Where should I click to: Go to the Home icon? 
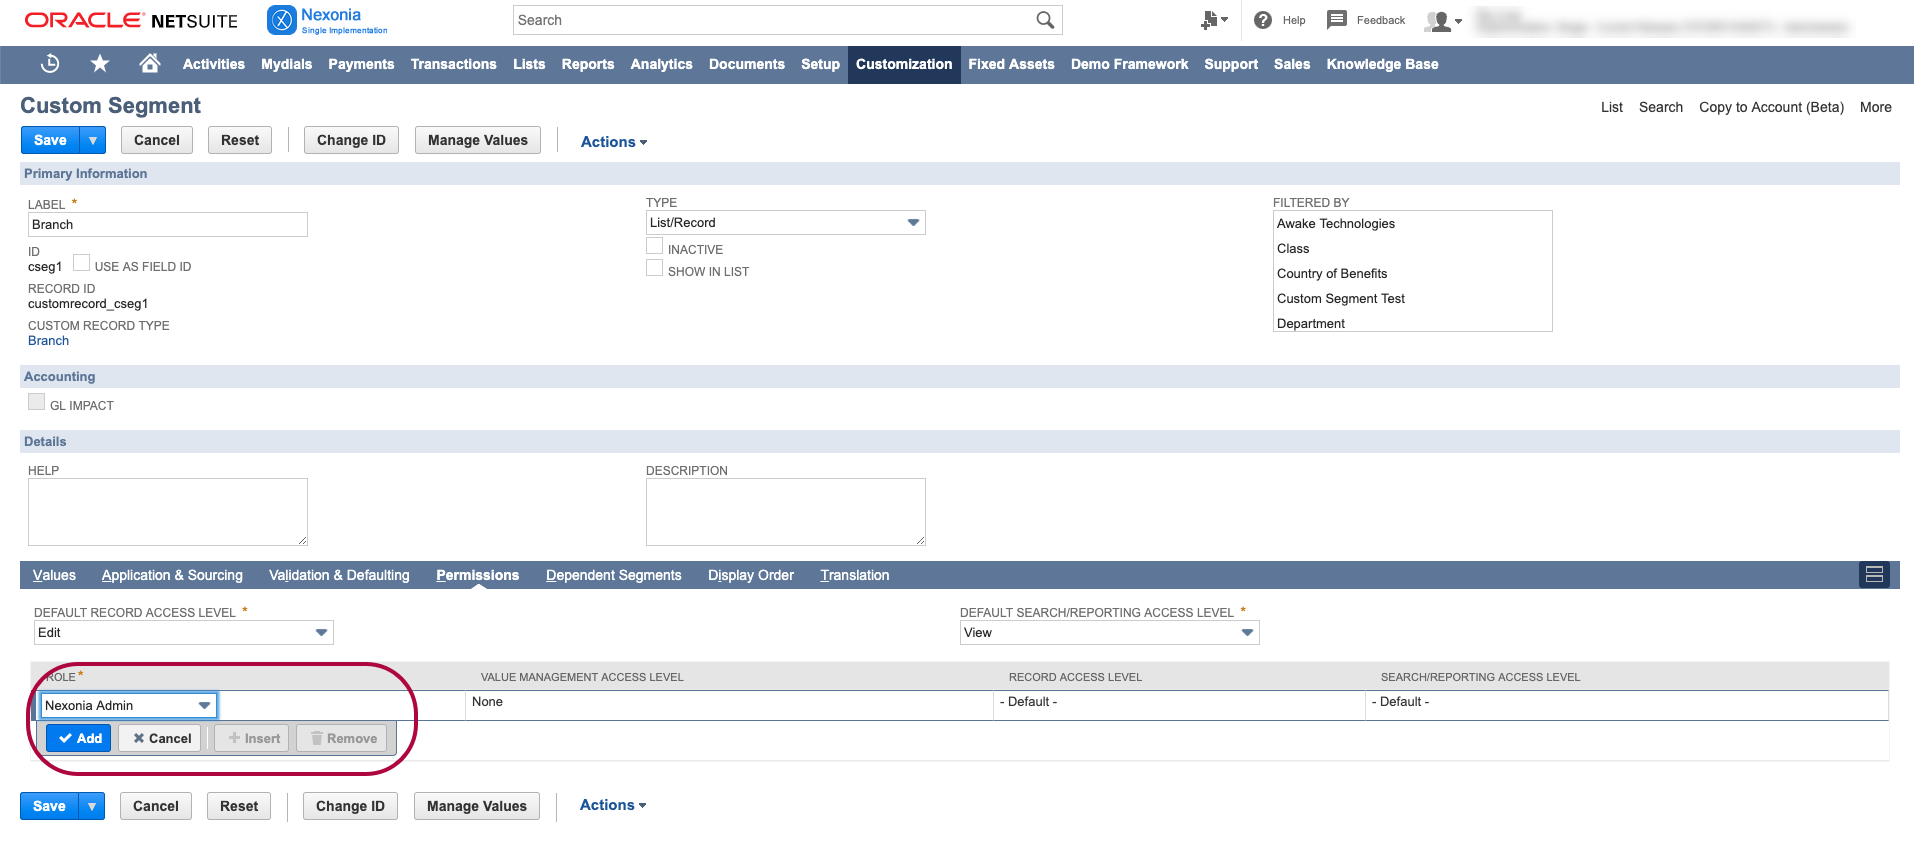(x=150, y=64)
